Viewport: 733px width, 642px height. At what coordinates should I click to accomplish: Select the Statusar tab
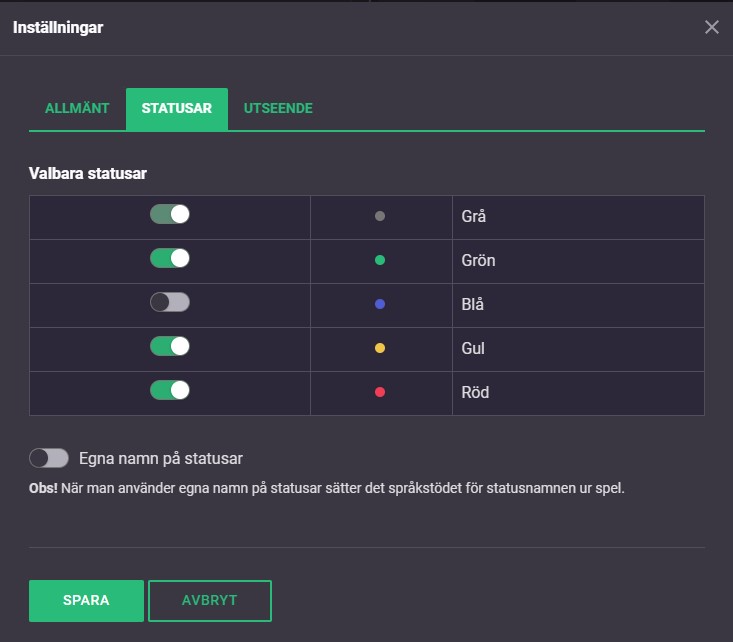pyautogui.click(x=177, y=109)
